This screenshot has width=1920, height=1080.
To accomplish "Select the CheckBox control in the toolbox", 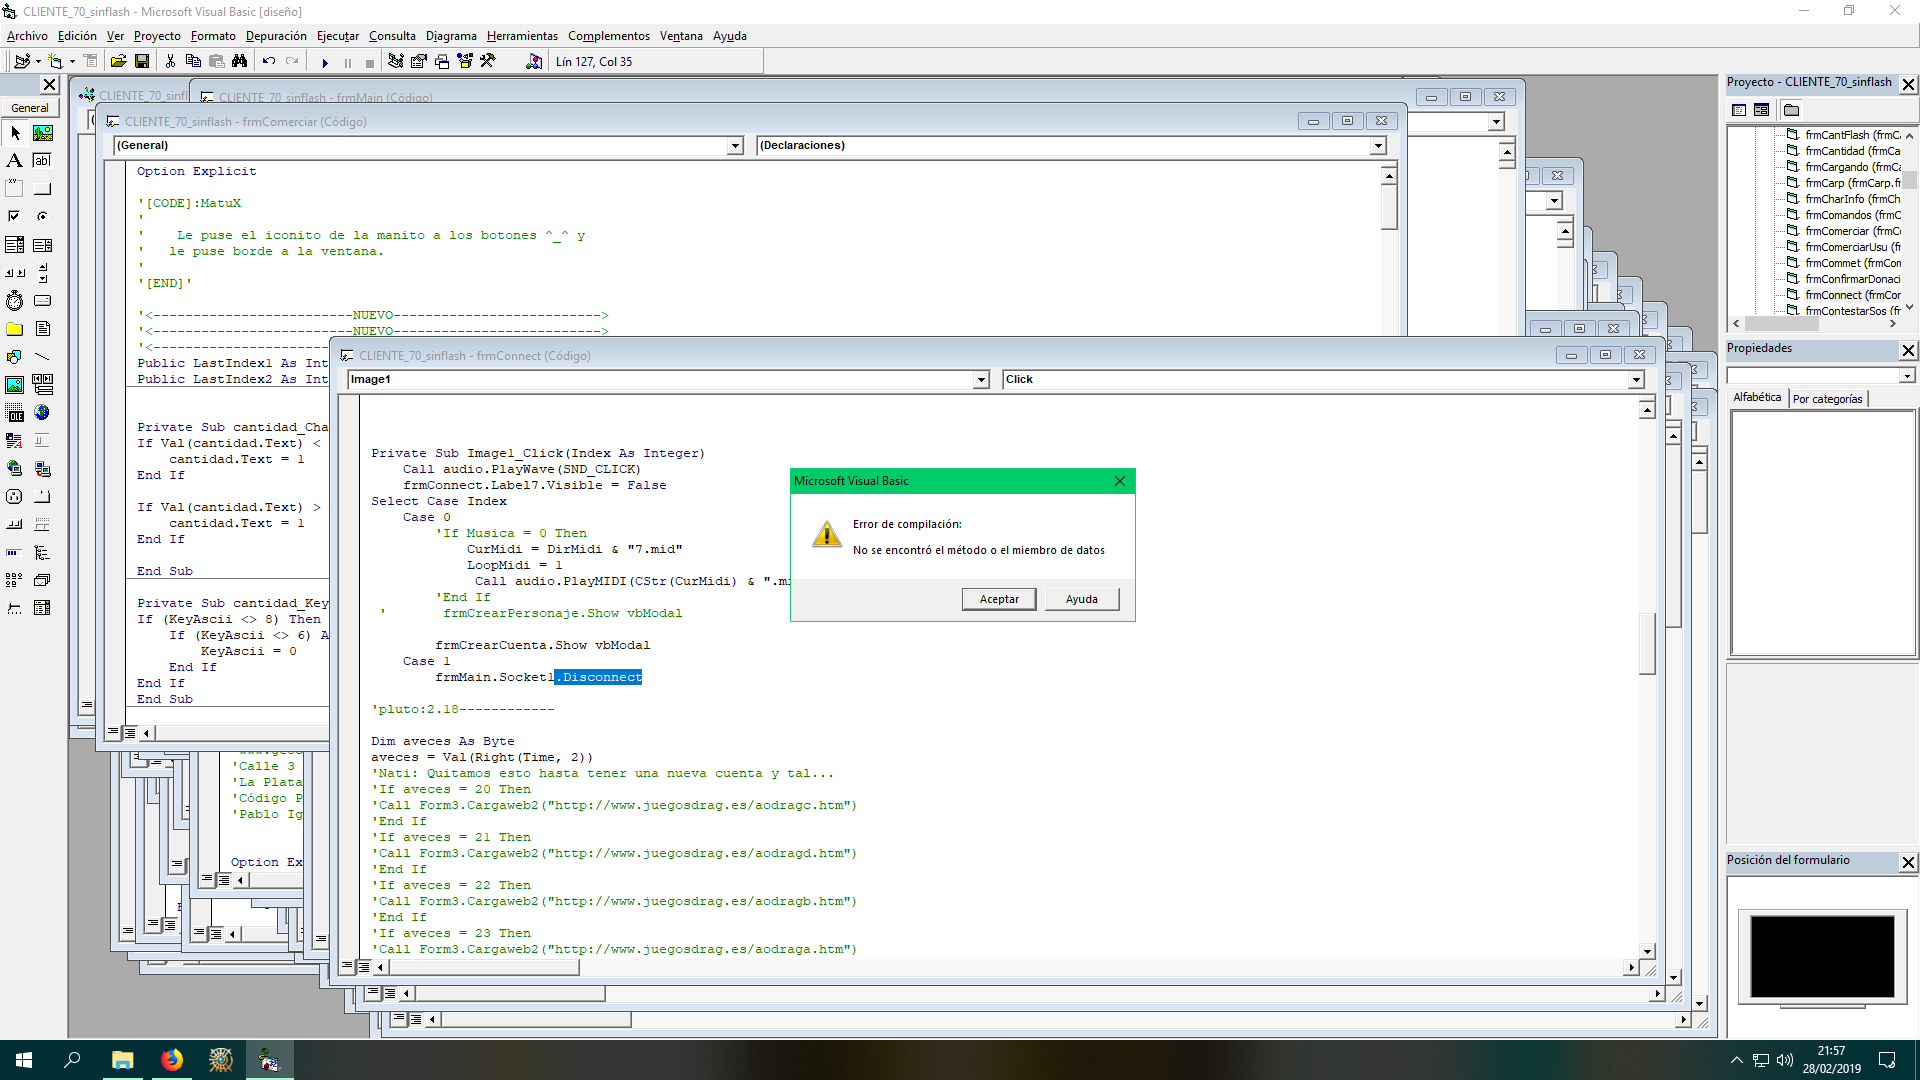I will point(15,217).
